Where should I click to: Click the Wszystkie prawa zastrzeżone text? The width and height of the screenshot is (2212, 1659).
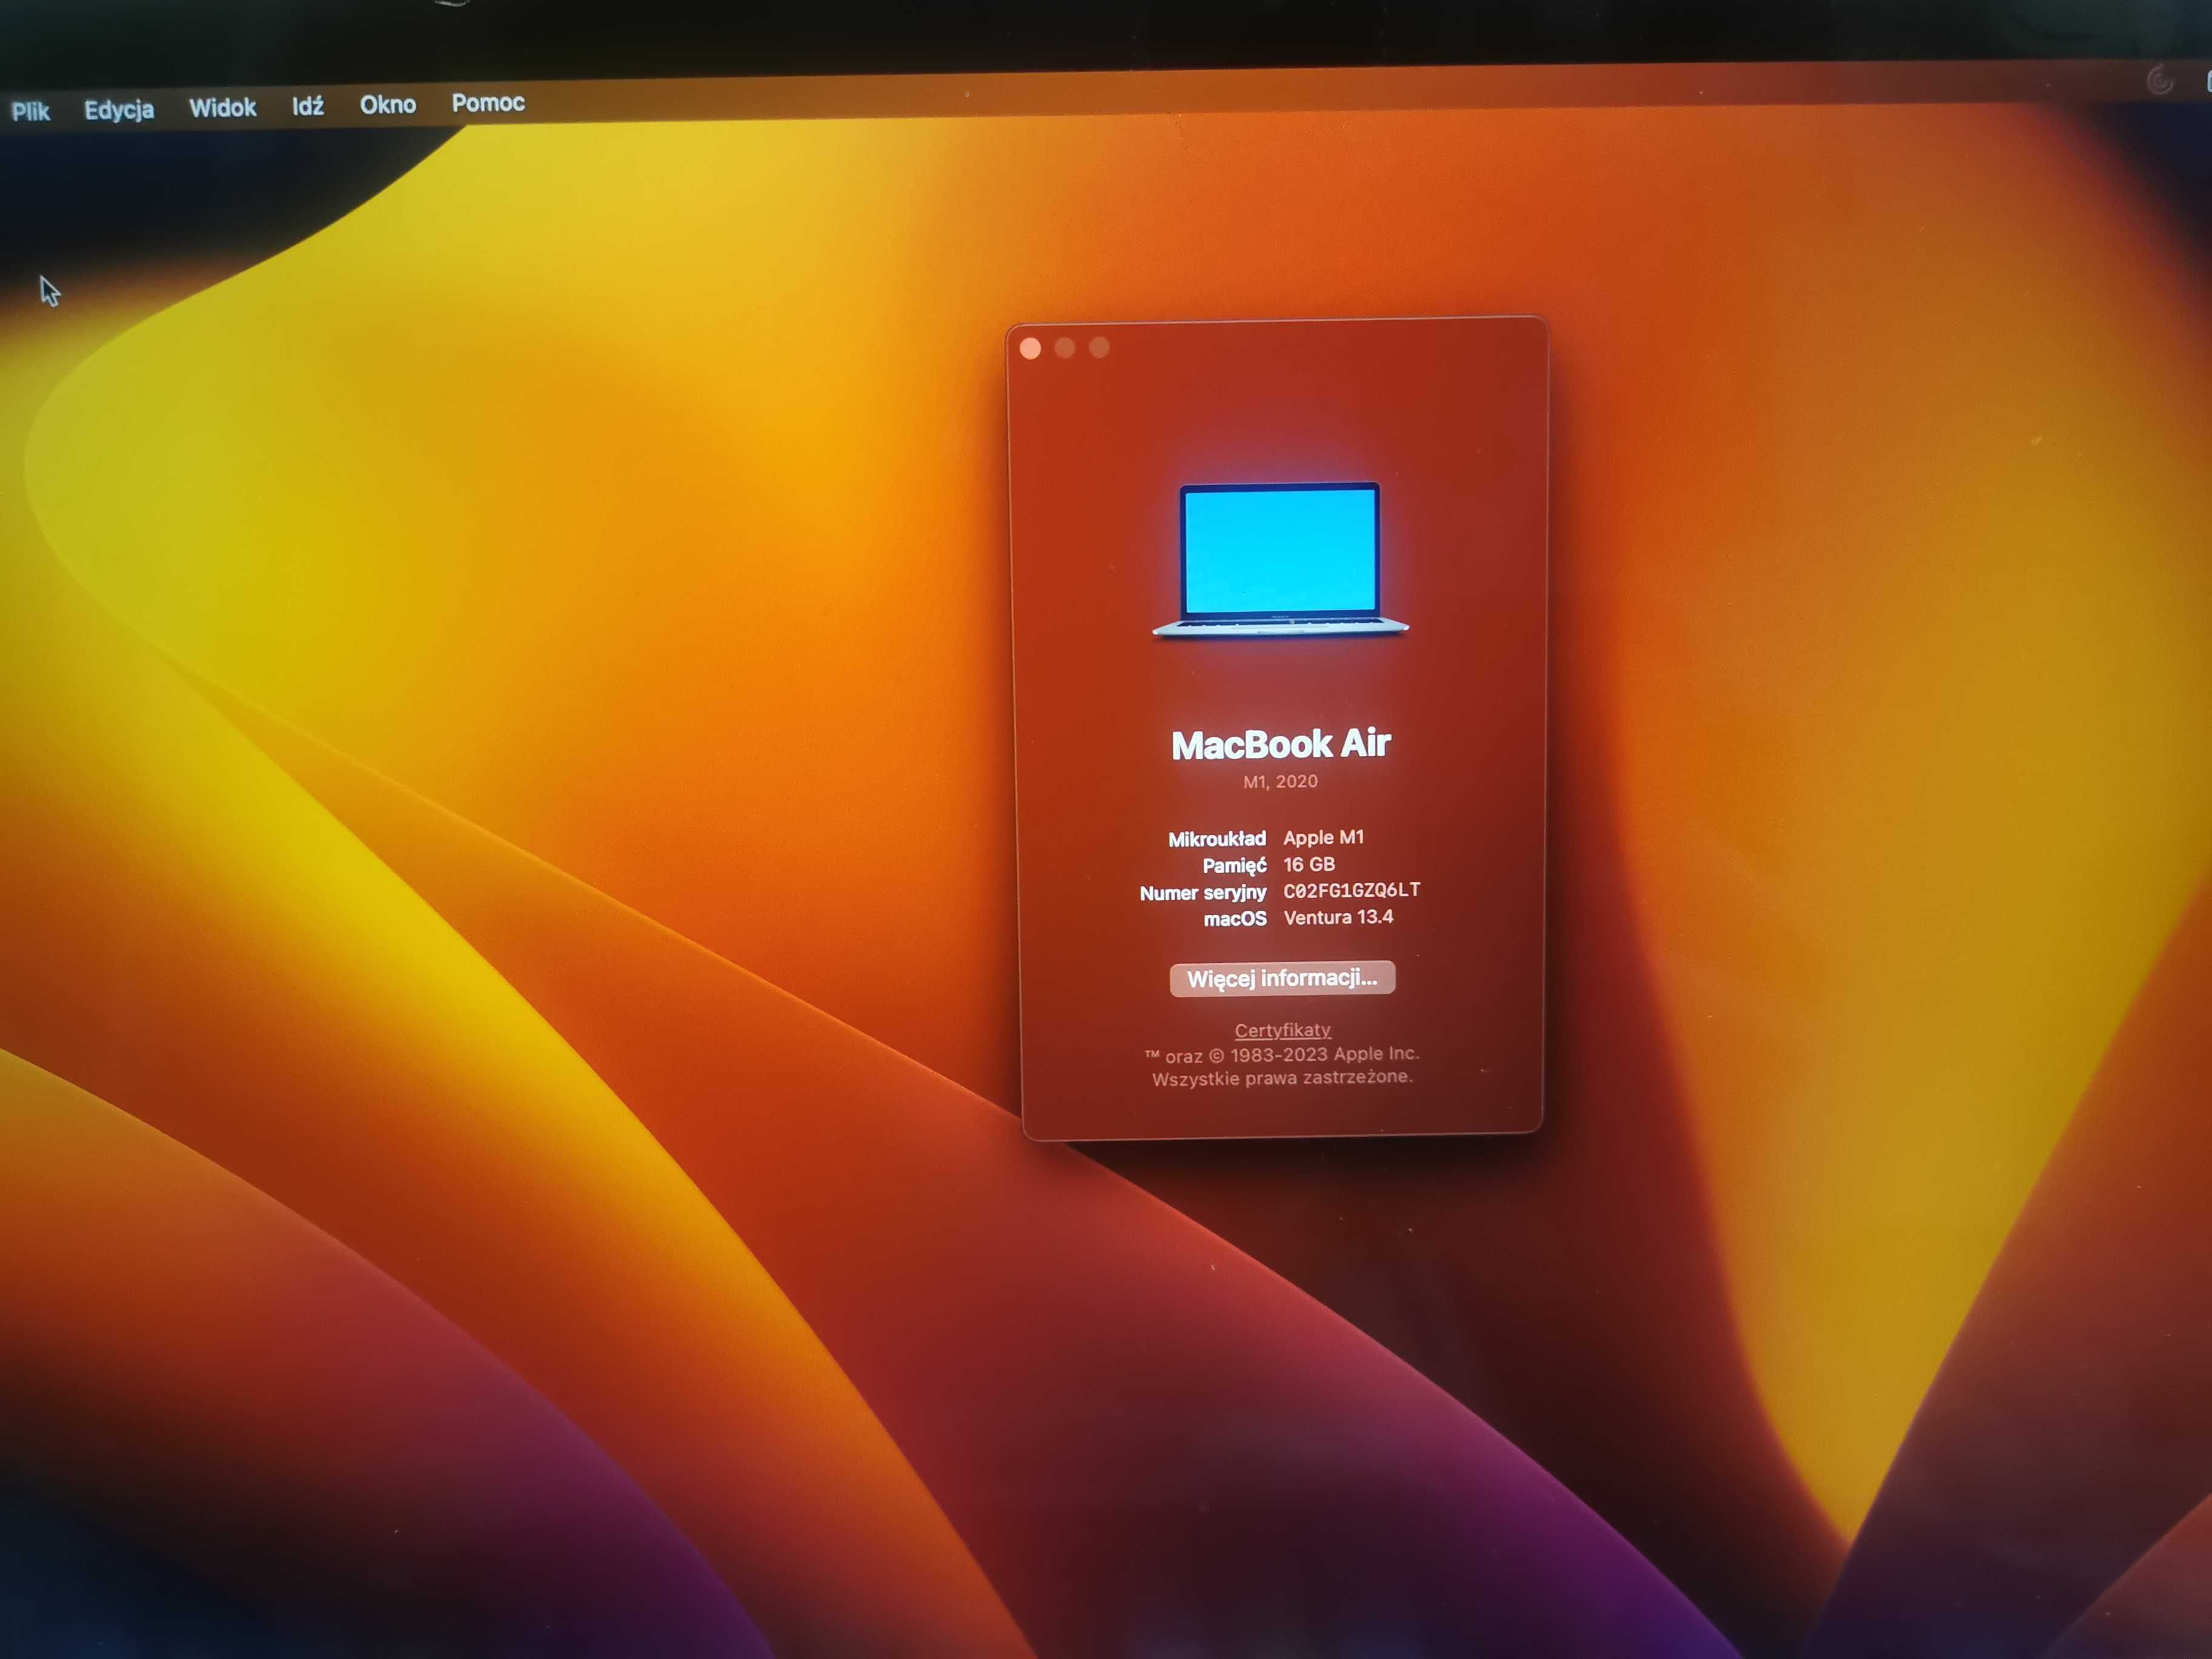tap(1282, 1078)
